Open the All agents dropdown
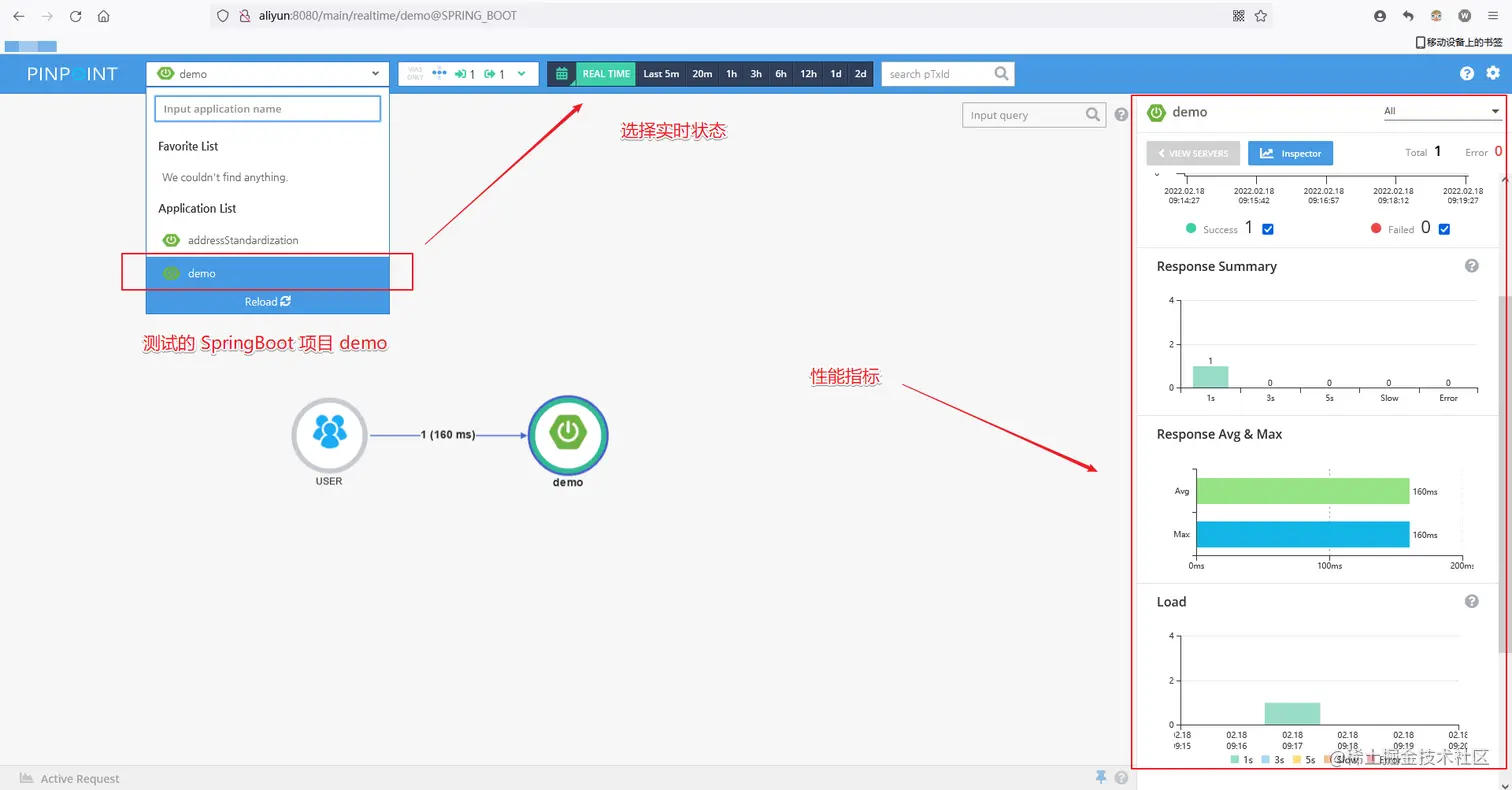Image resolution: width=1512 pixels, height=790 pixels. [x=1442, y=111]
